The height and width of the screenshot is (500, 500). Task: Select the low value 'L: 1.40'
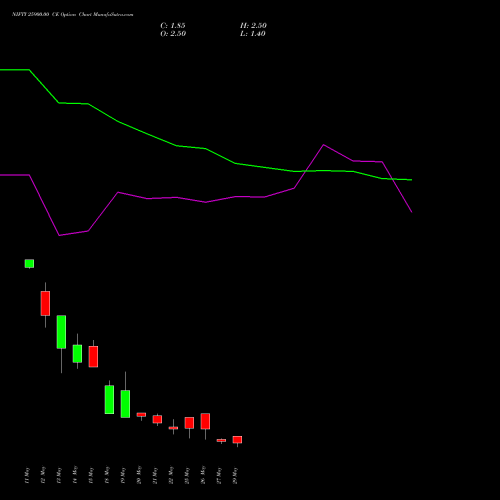point(253,34)
